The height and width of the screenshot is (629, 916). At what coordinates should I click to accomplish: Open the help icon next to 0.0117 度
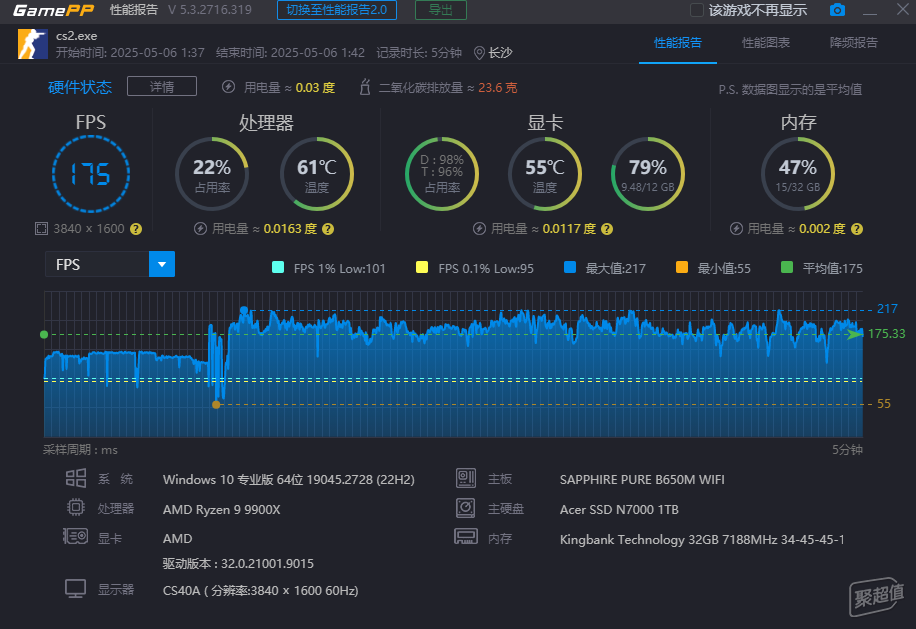tap(607, 229)
